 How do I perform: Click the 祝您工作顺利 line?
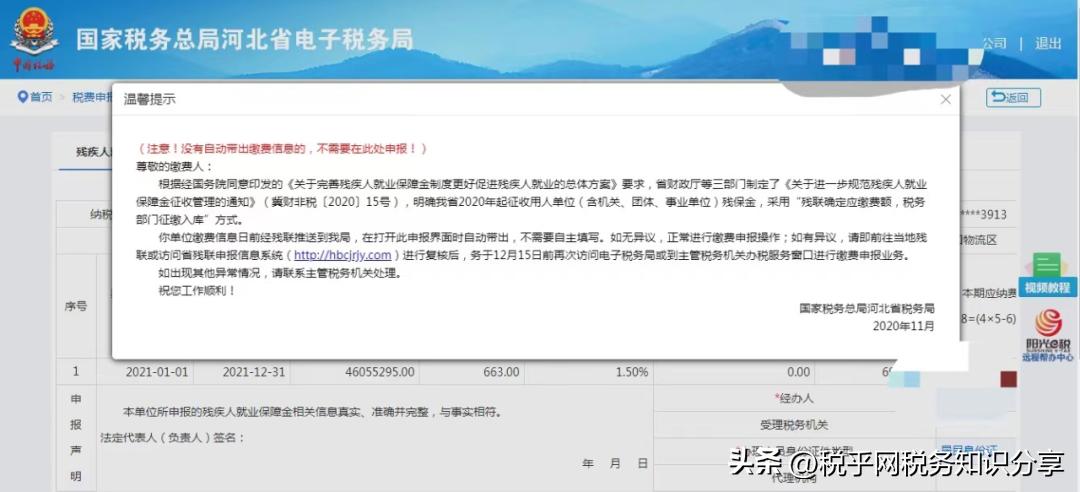point(196,290)
